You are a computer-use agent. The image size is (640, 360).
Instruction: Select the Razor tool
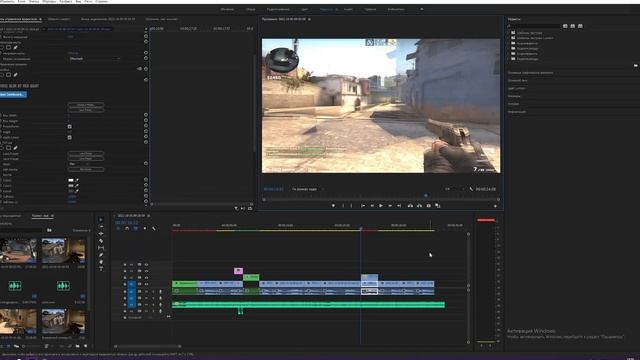tap(101, 241)
